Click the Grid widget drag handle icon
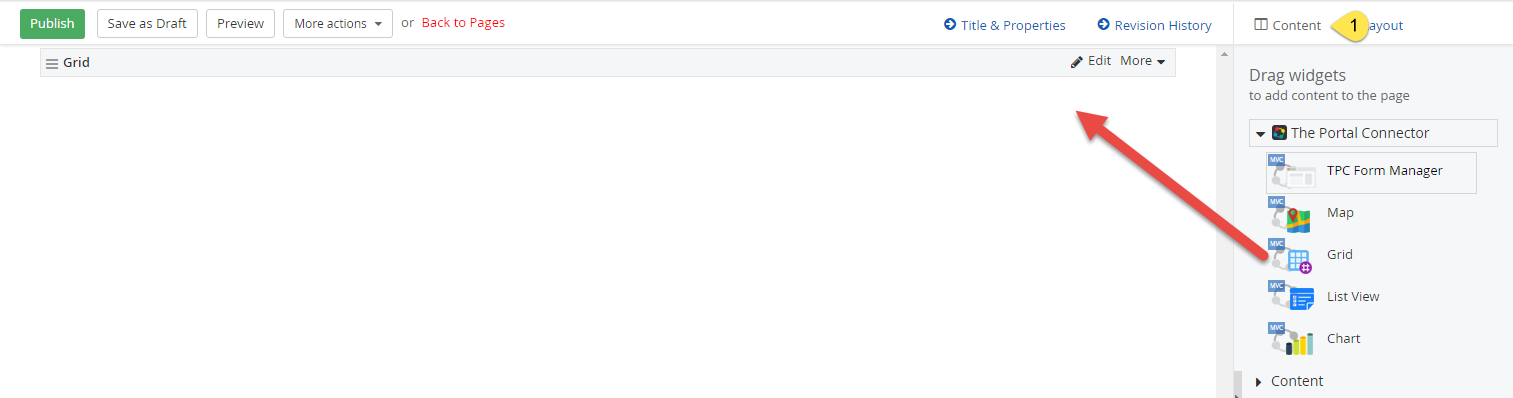 point(52,63)
